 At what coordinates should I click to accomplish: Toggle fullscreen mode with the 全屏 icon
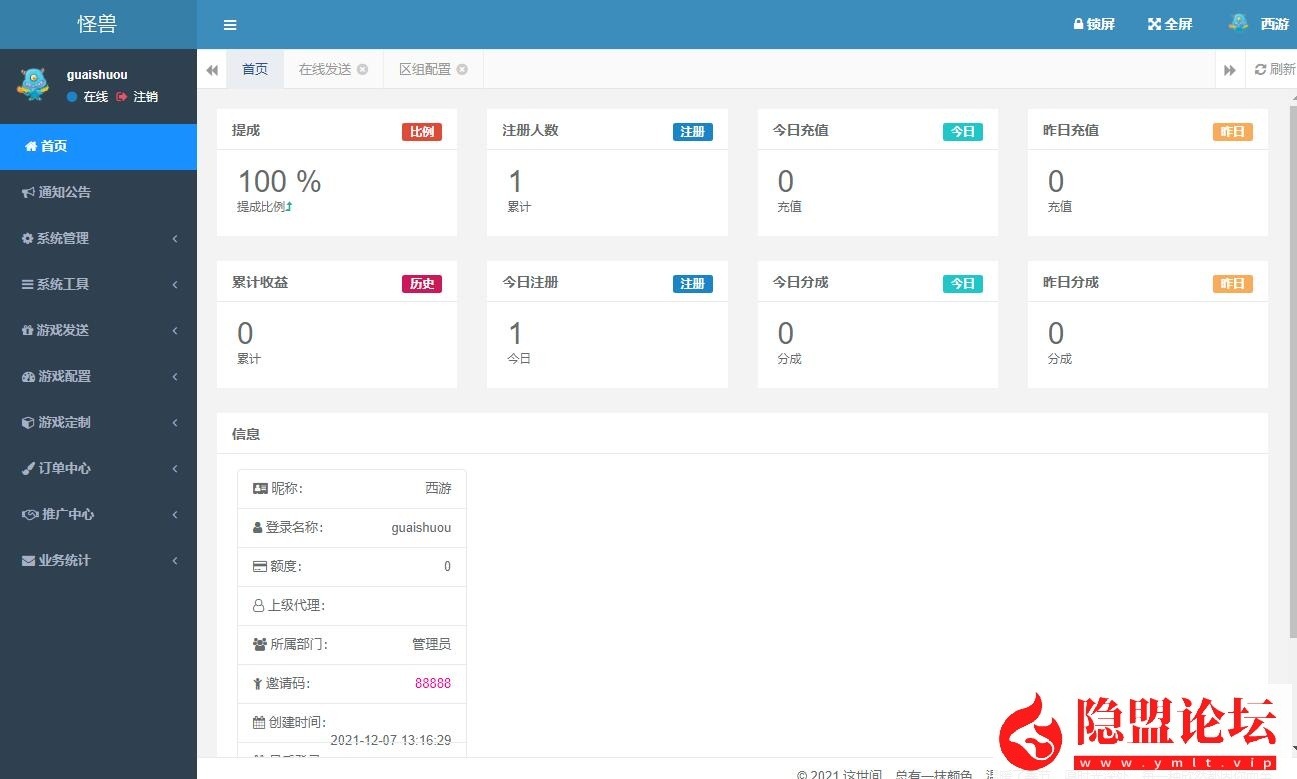tap(1169, 23)
